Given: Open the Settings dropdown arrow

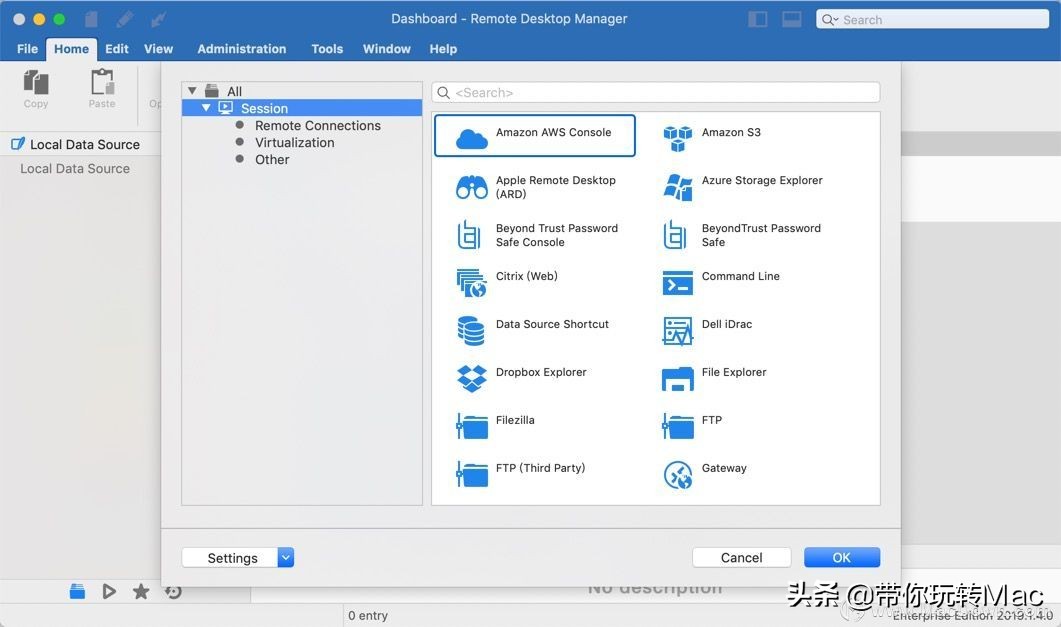Looking at the screenshot, I should click(x=286, y=558).
